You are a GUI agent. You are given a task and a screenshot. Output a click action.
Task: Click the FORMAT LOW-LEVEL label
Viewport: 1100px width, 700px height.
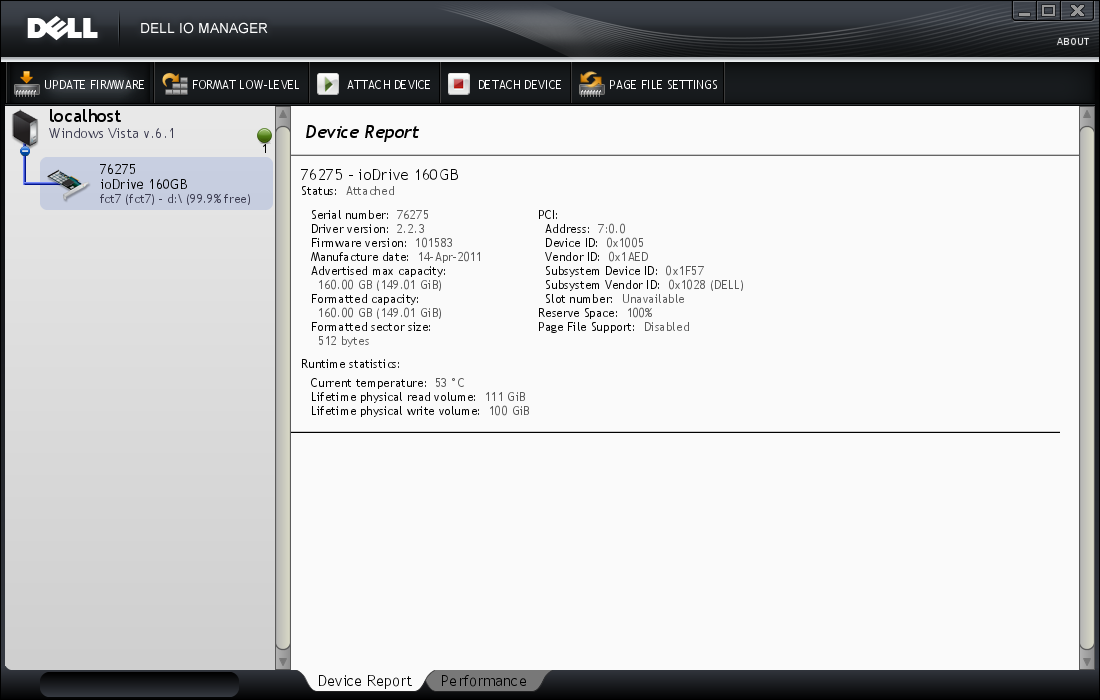(x=246, y=85)
